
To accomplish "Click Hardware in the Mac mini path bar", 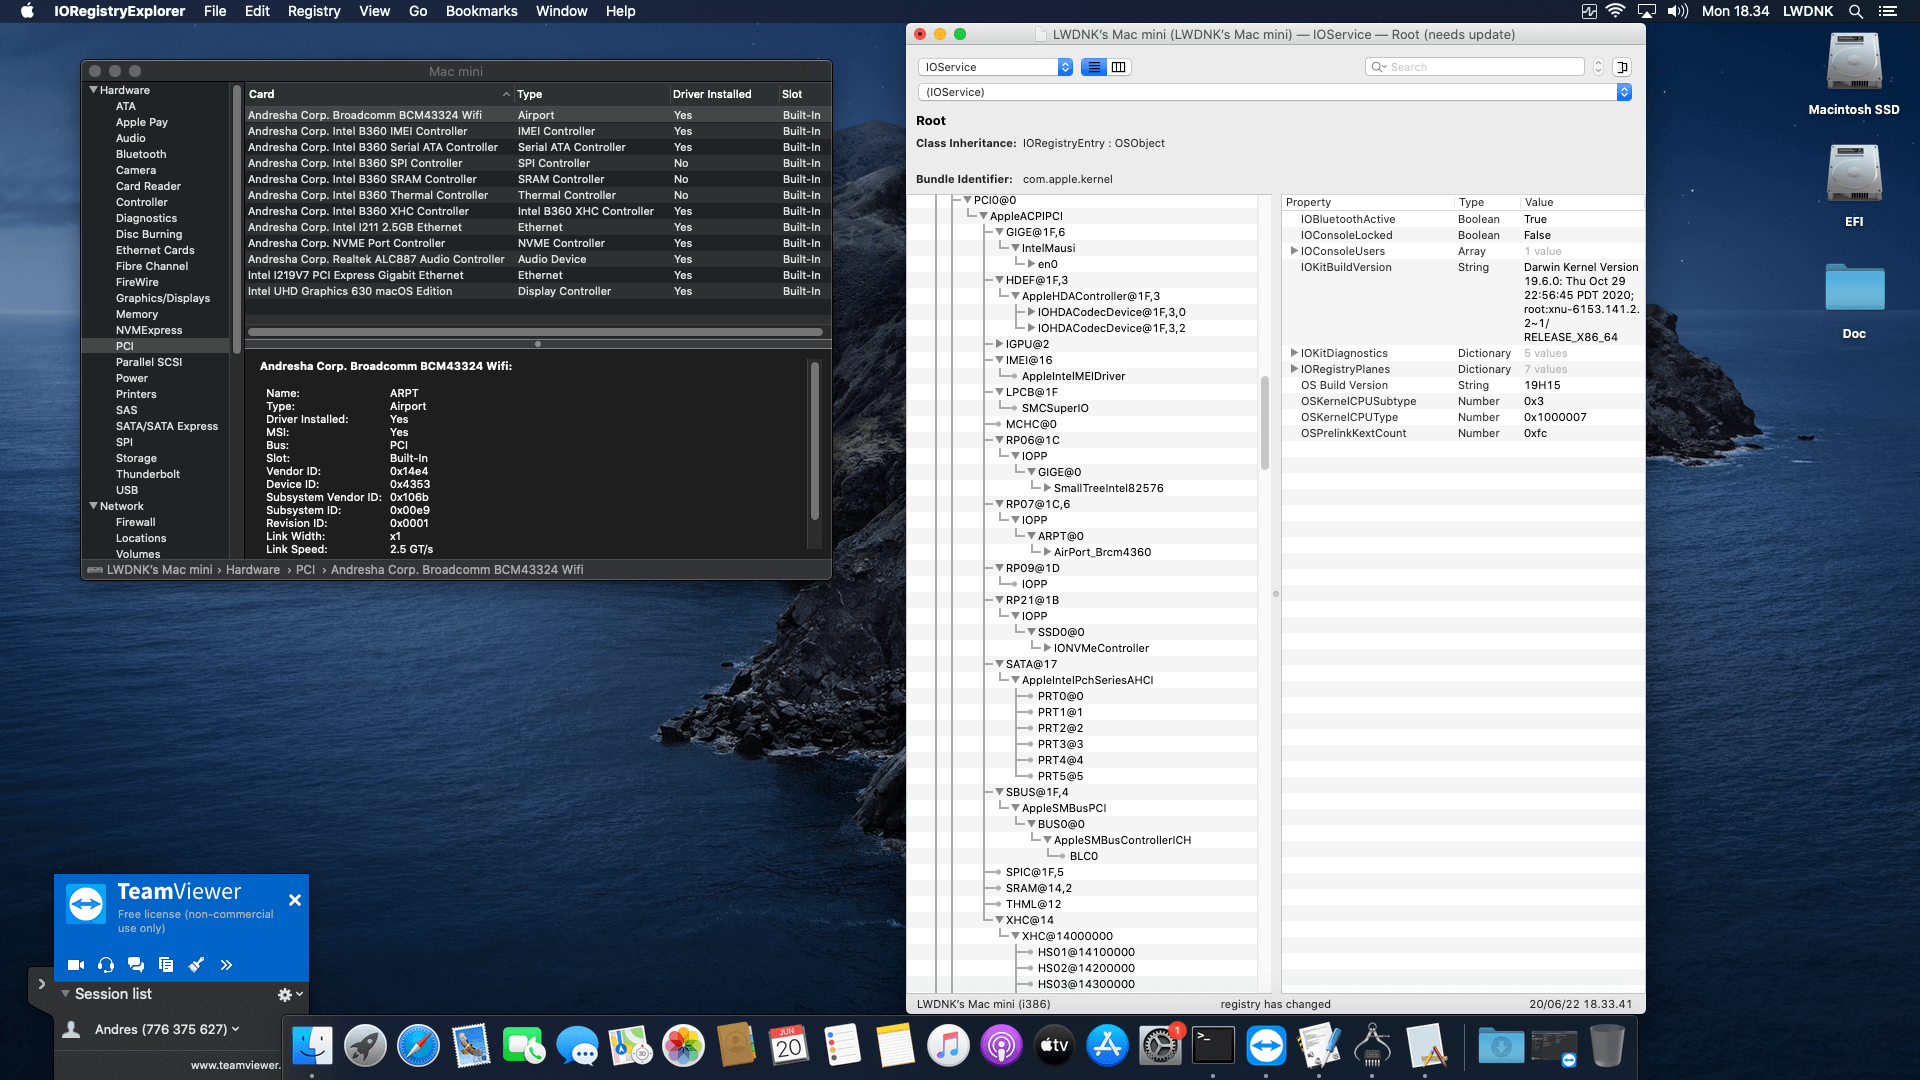I will pyautogui.click(x=253, y=570).
